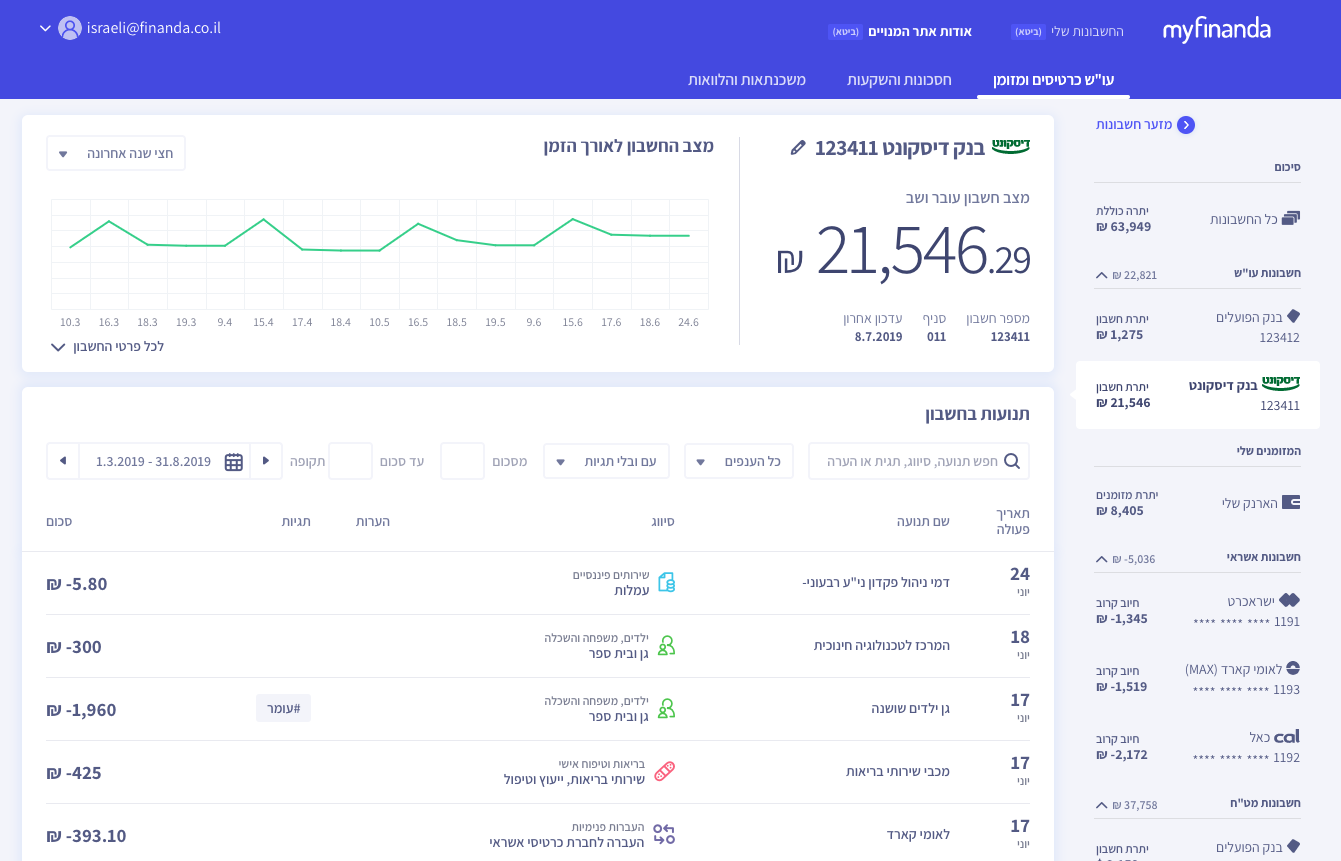Viewport: 1341px width, 861px height.
Task: Click דיסקונט bank logo in account header
Action: tap(1011, 146)
